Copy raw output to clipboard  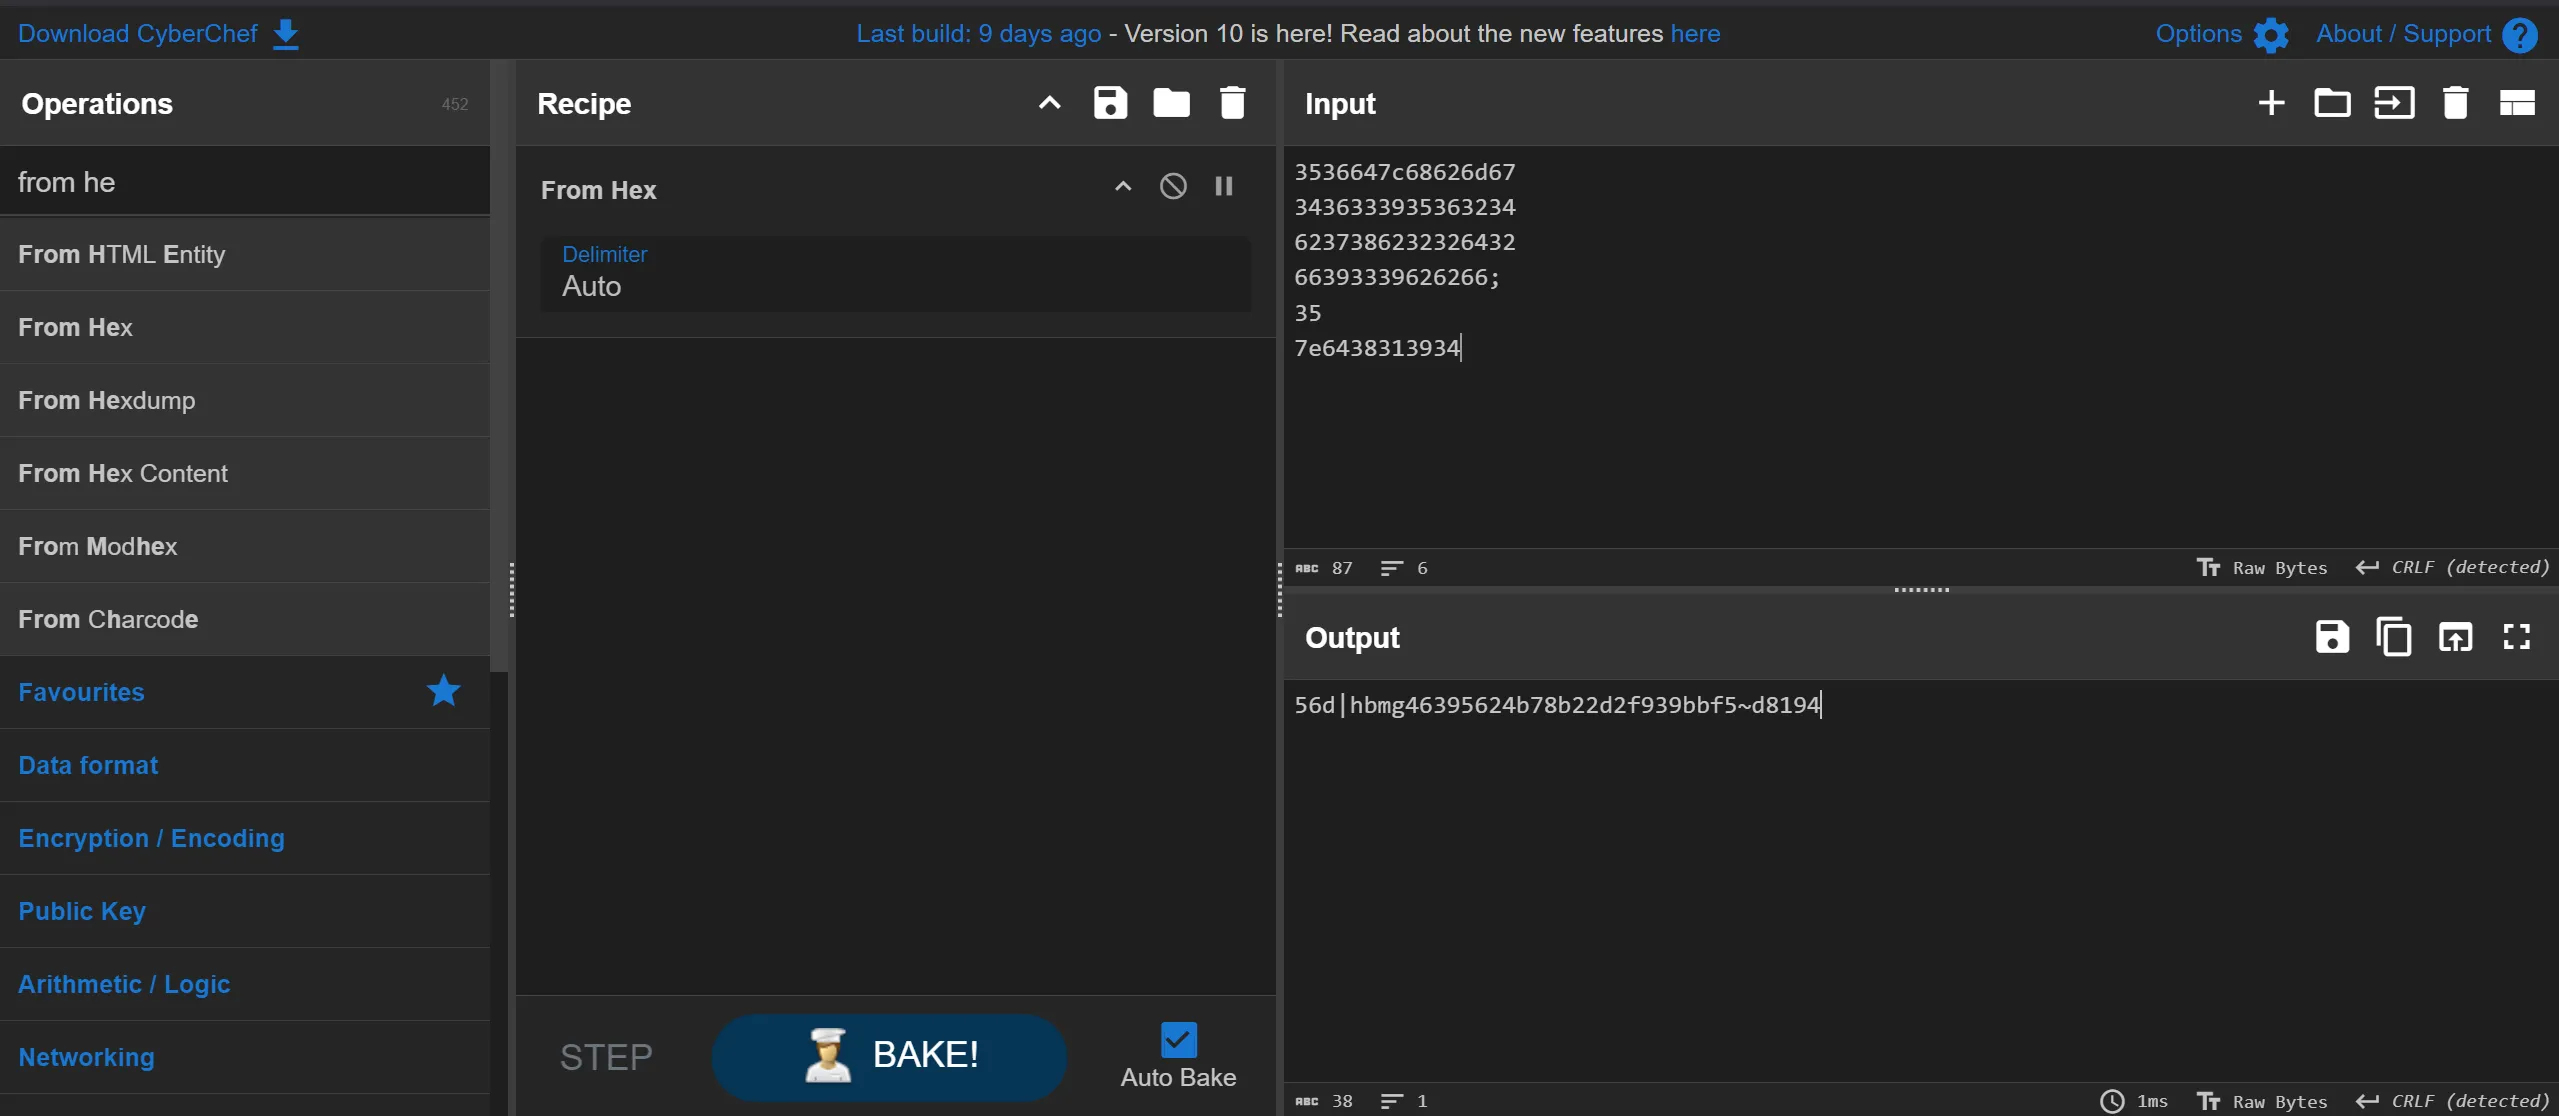(x=2393, y=637)
